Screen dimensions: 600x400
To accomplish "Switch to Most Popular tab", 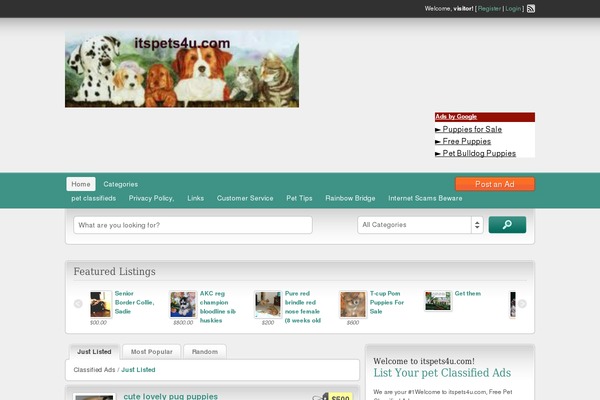I will 152,352.
